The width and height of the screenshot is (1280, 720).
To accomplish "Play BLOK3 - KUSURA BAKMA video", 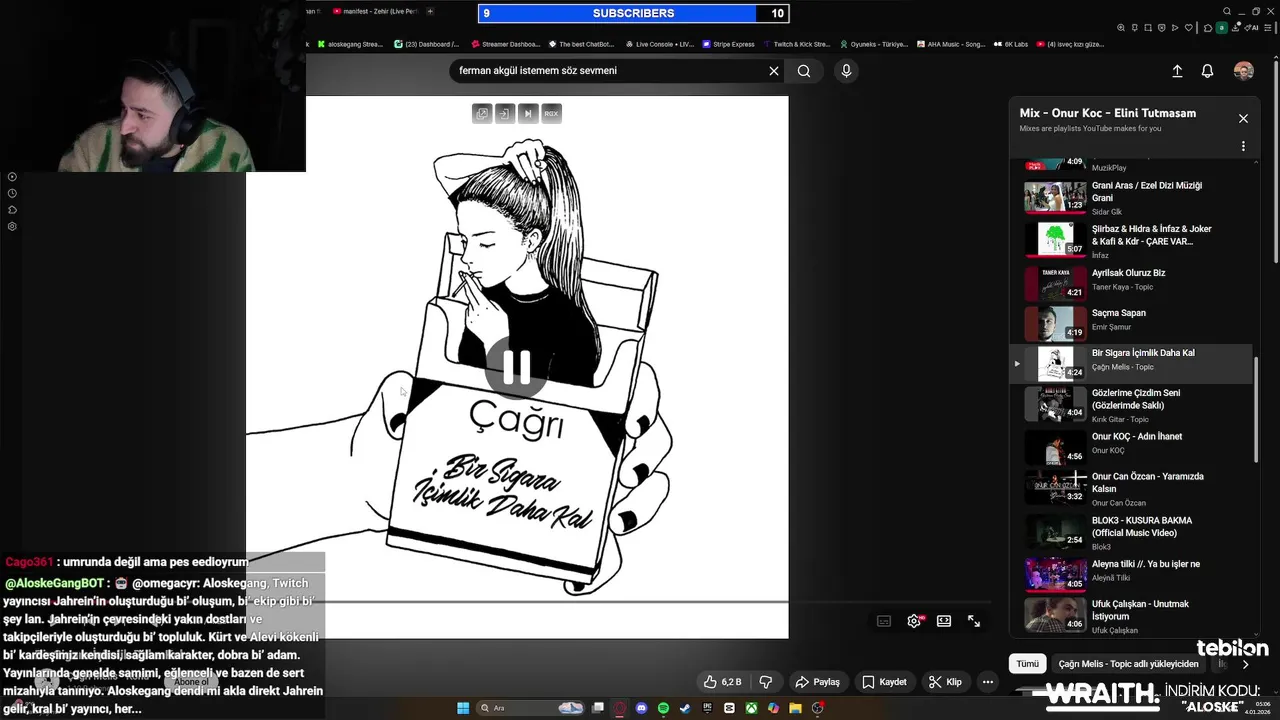I will tap(1132, 532).
